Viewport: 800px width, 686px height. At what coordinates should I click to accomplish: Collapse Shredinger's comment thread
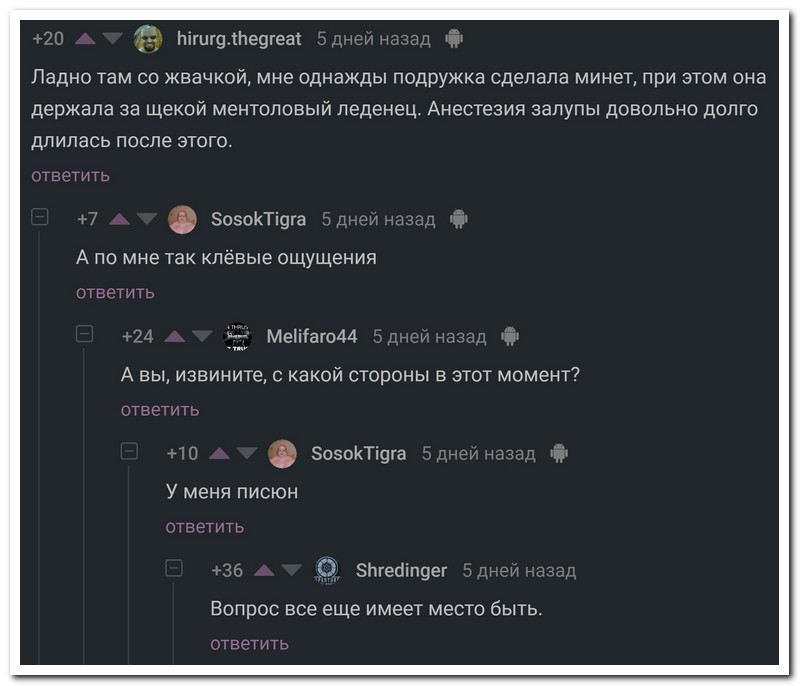click(x=174, y=568)
